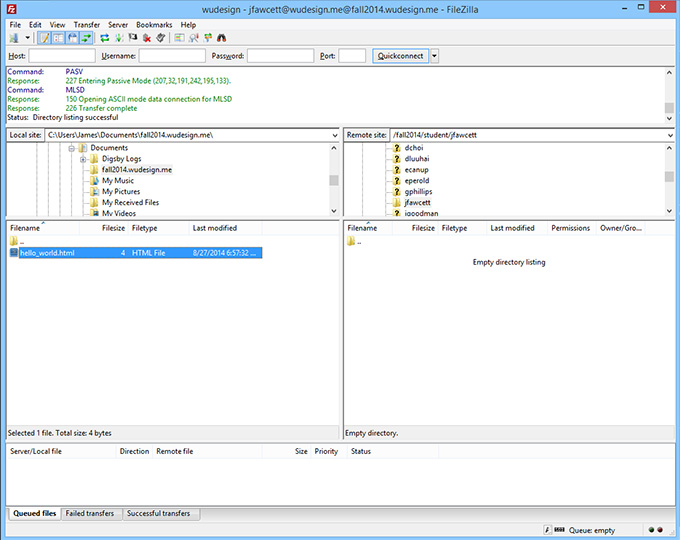Click the local directory tree scrollbar
680x540 pixels.
point(333,180)
